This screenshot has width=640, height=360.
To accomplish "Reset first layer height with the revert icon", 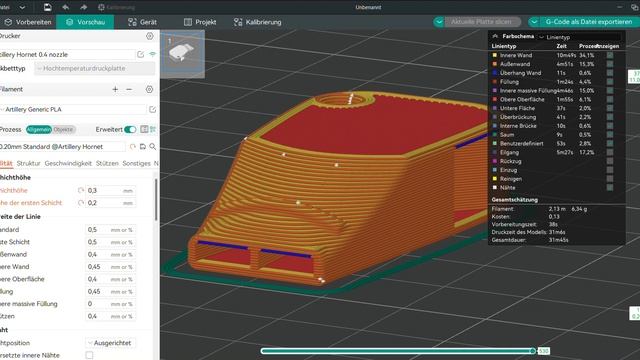I will pos(81,203).
